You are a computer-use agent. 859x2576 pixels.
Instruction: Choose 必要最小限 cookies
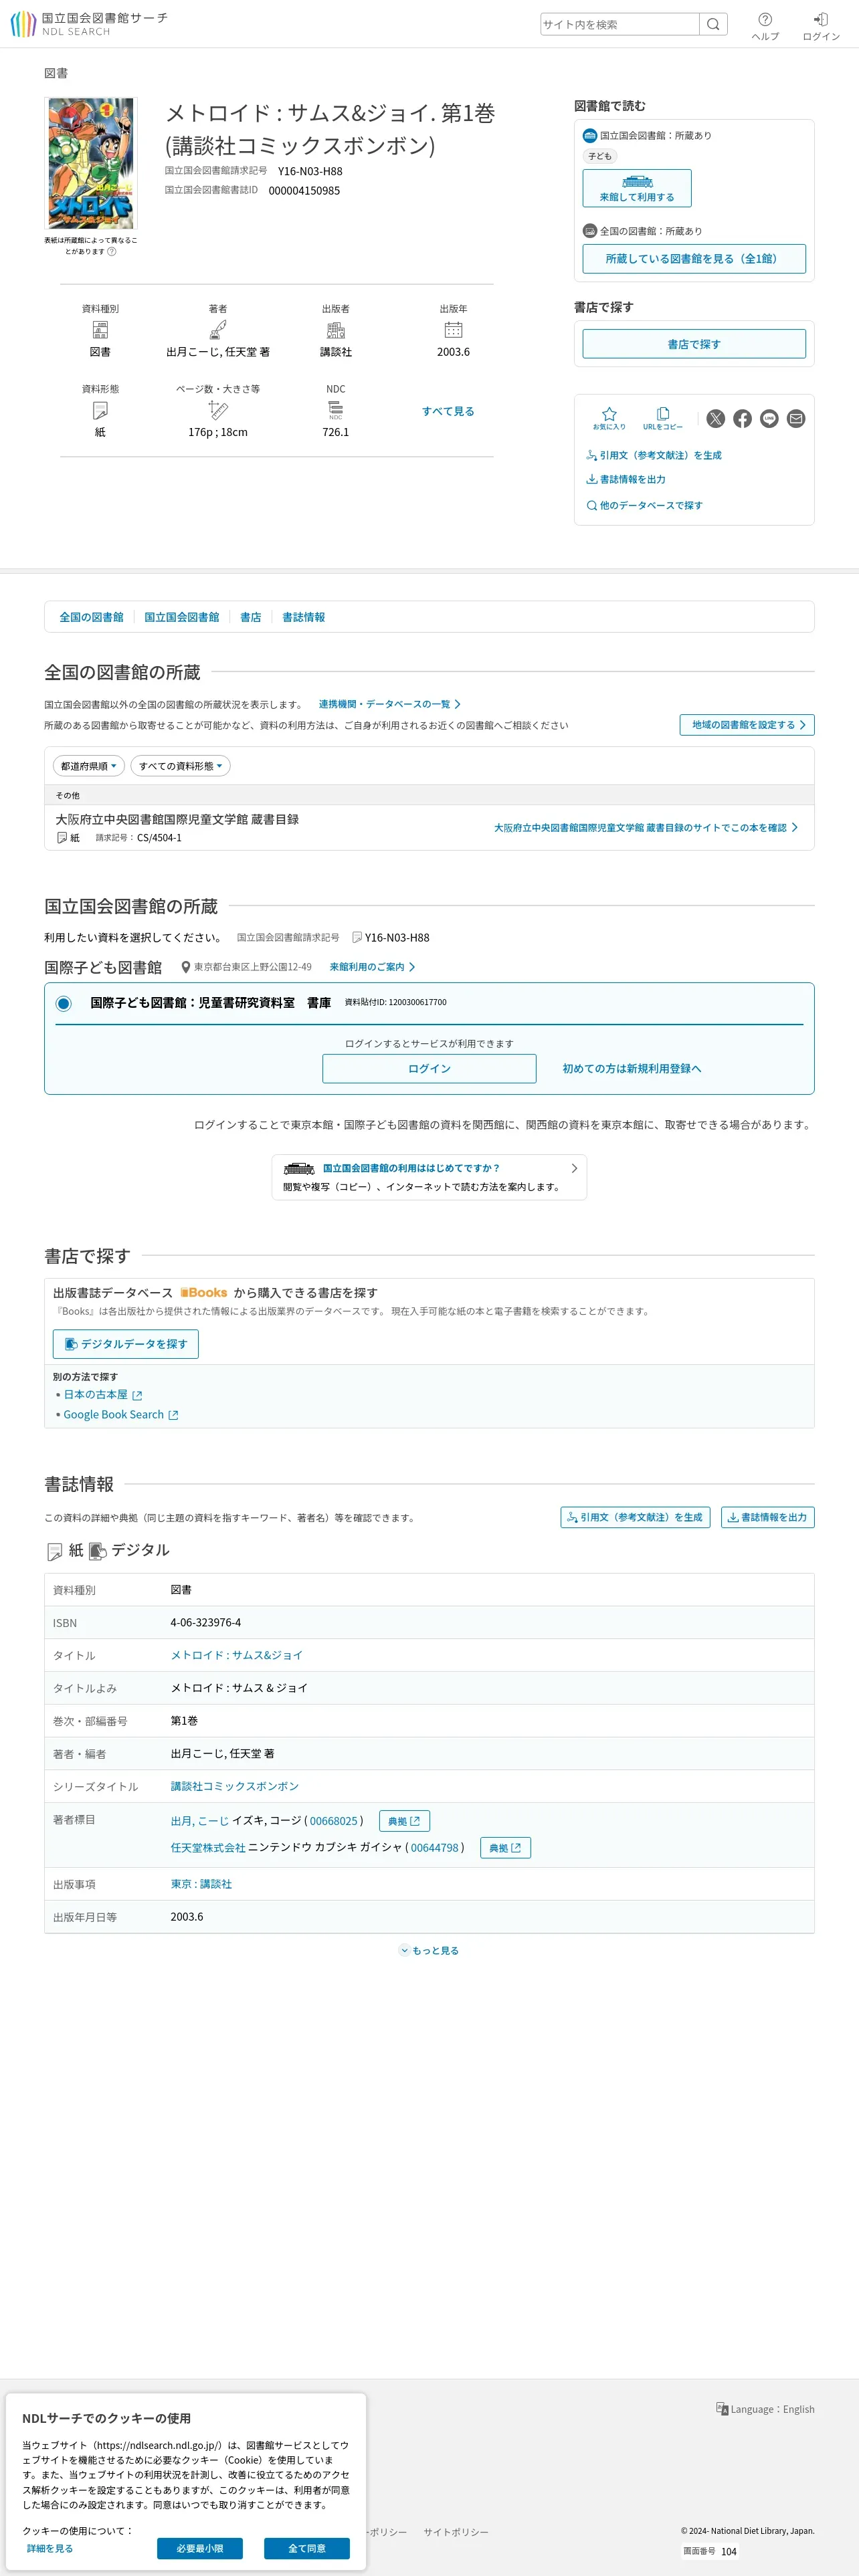(200, 2548)
